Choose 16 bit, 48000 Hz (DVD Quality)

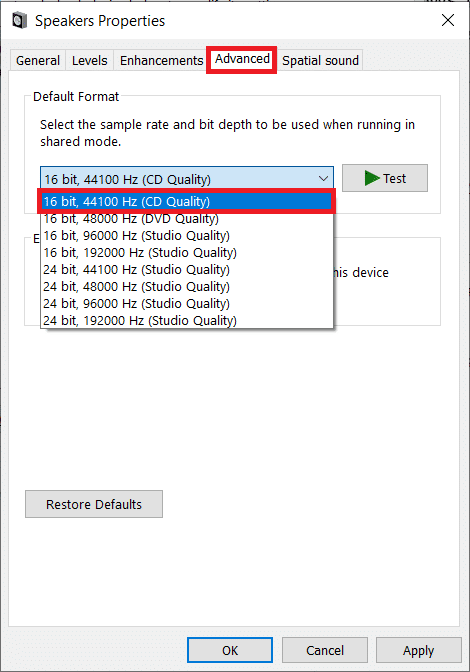pyautogui.click(x=187, y=219)
